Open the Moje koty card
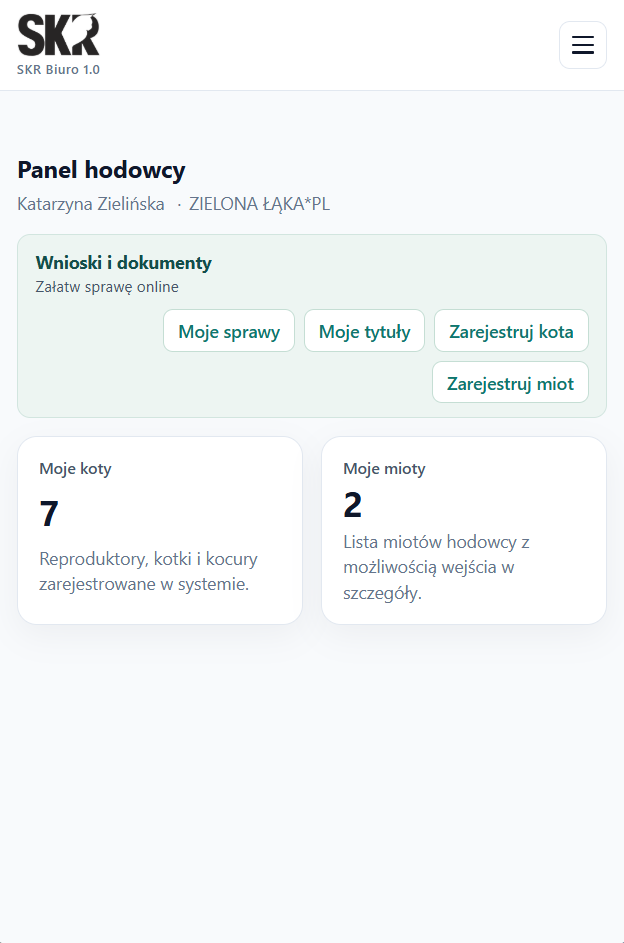 (160, 529)
